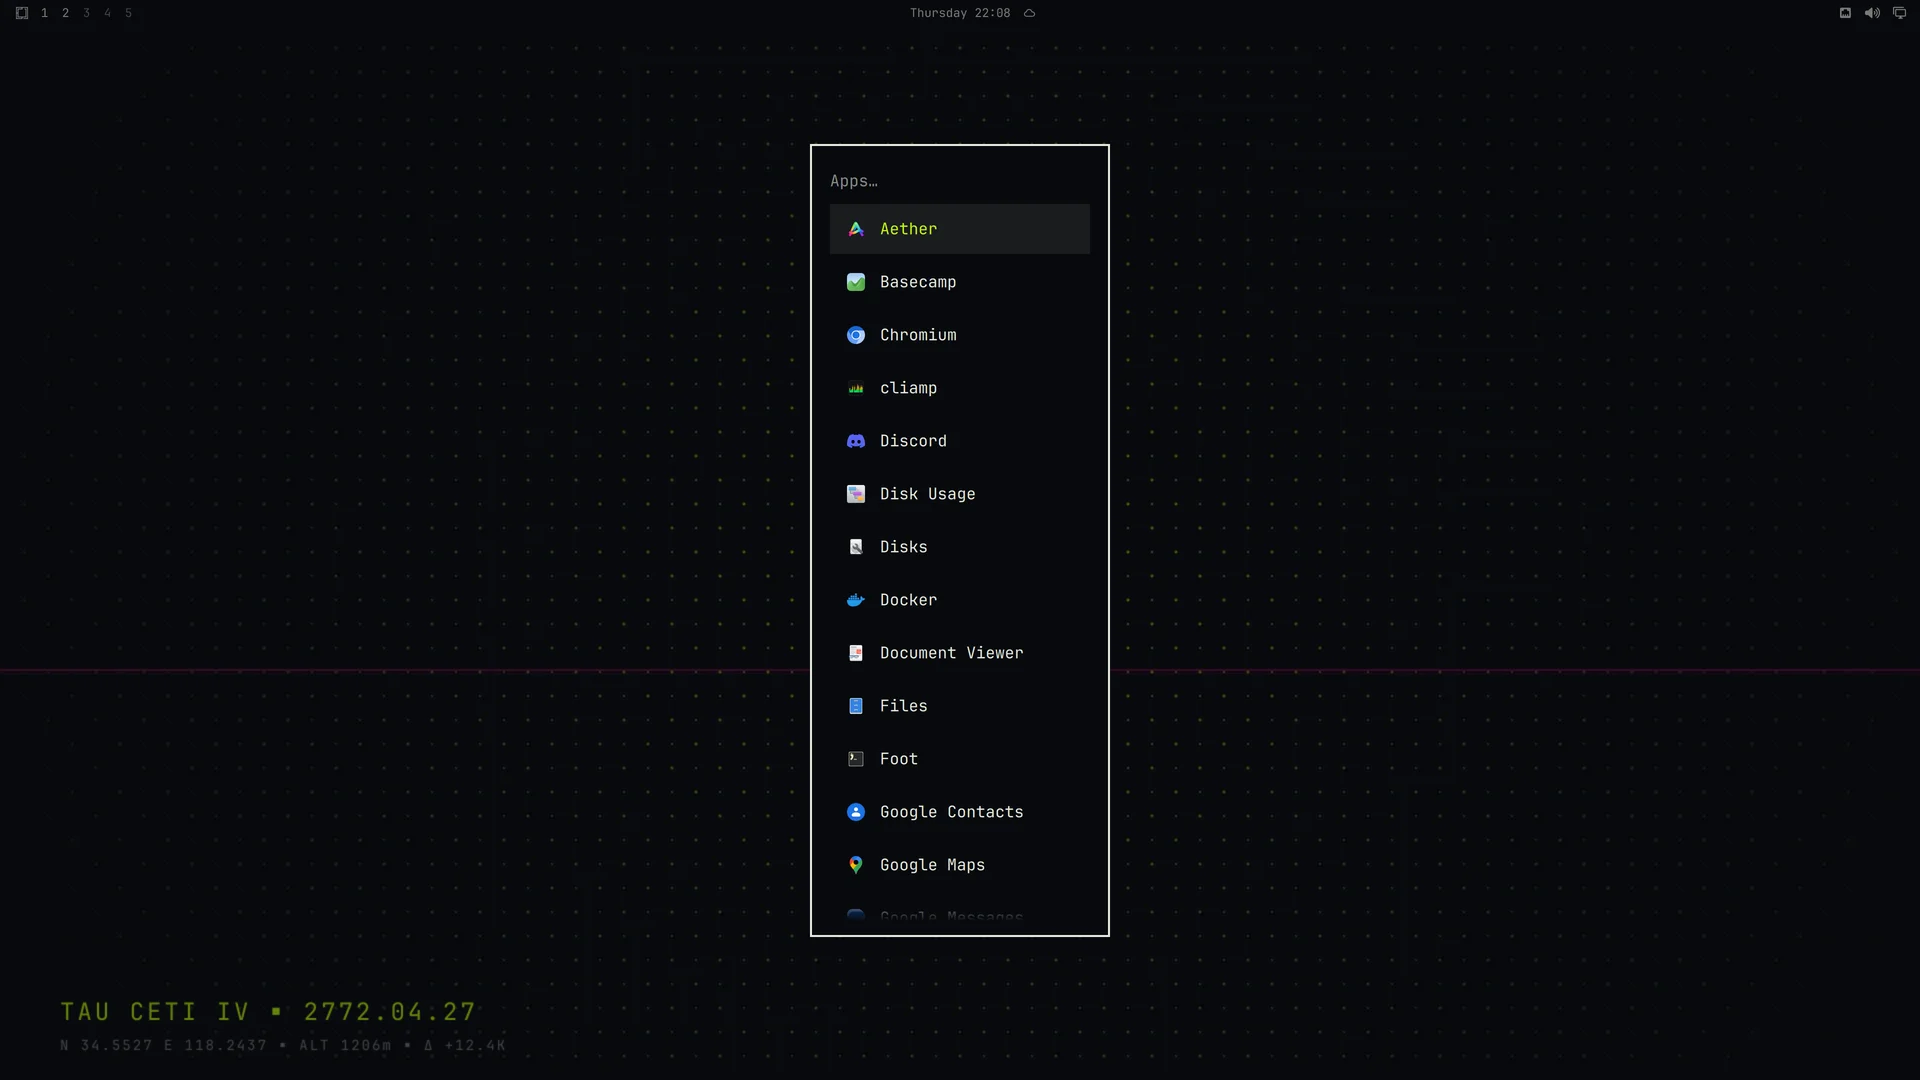Focus the Apps search field
The width and height of the screenshot is (1920, 1080).
point(960,181)
